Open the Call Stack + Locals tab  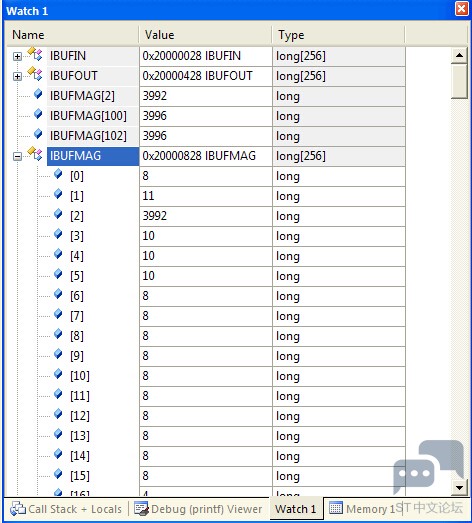tap(66, 509)
